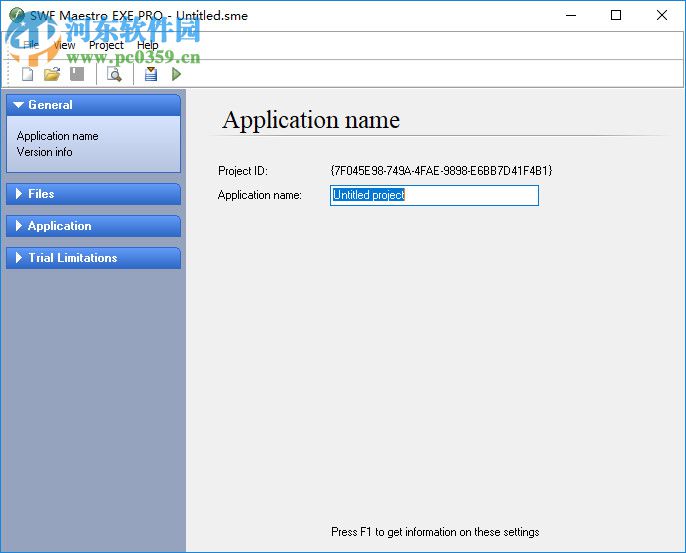Viewport: 686px width, 553px height.
Task: Click the Save project disk icon
Action: (77, 74)
